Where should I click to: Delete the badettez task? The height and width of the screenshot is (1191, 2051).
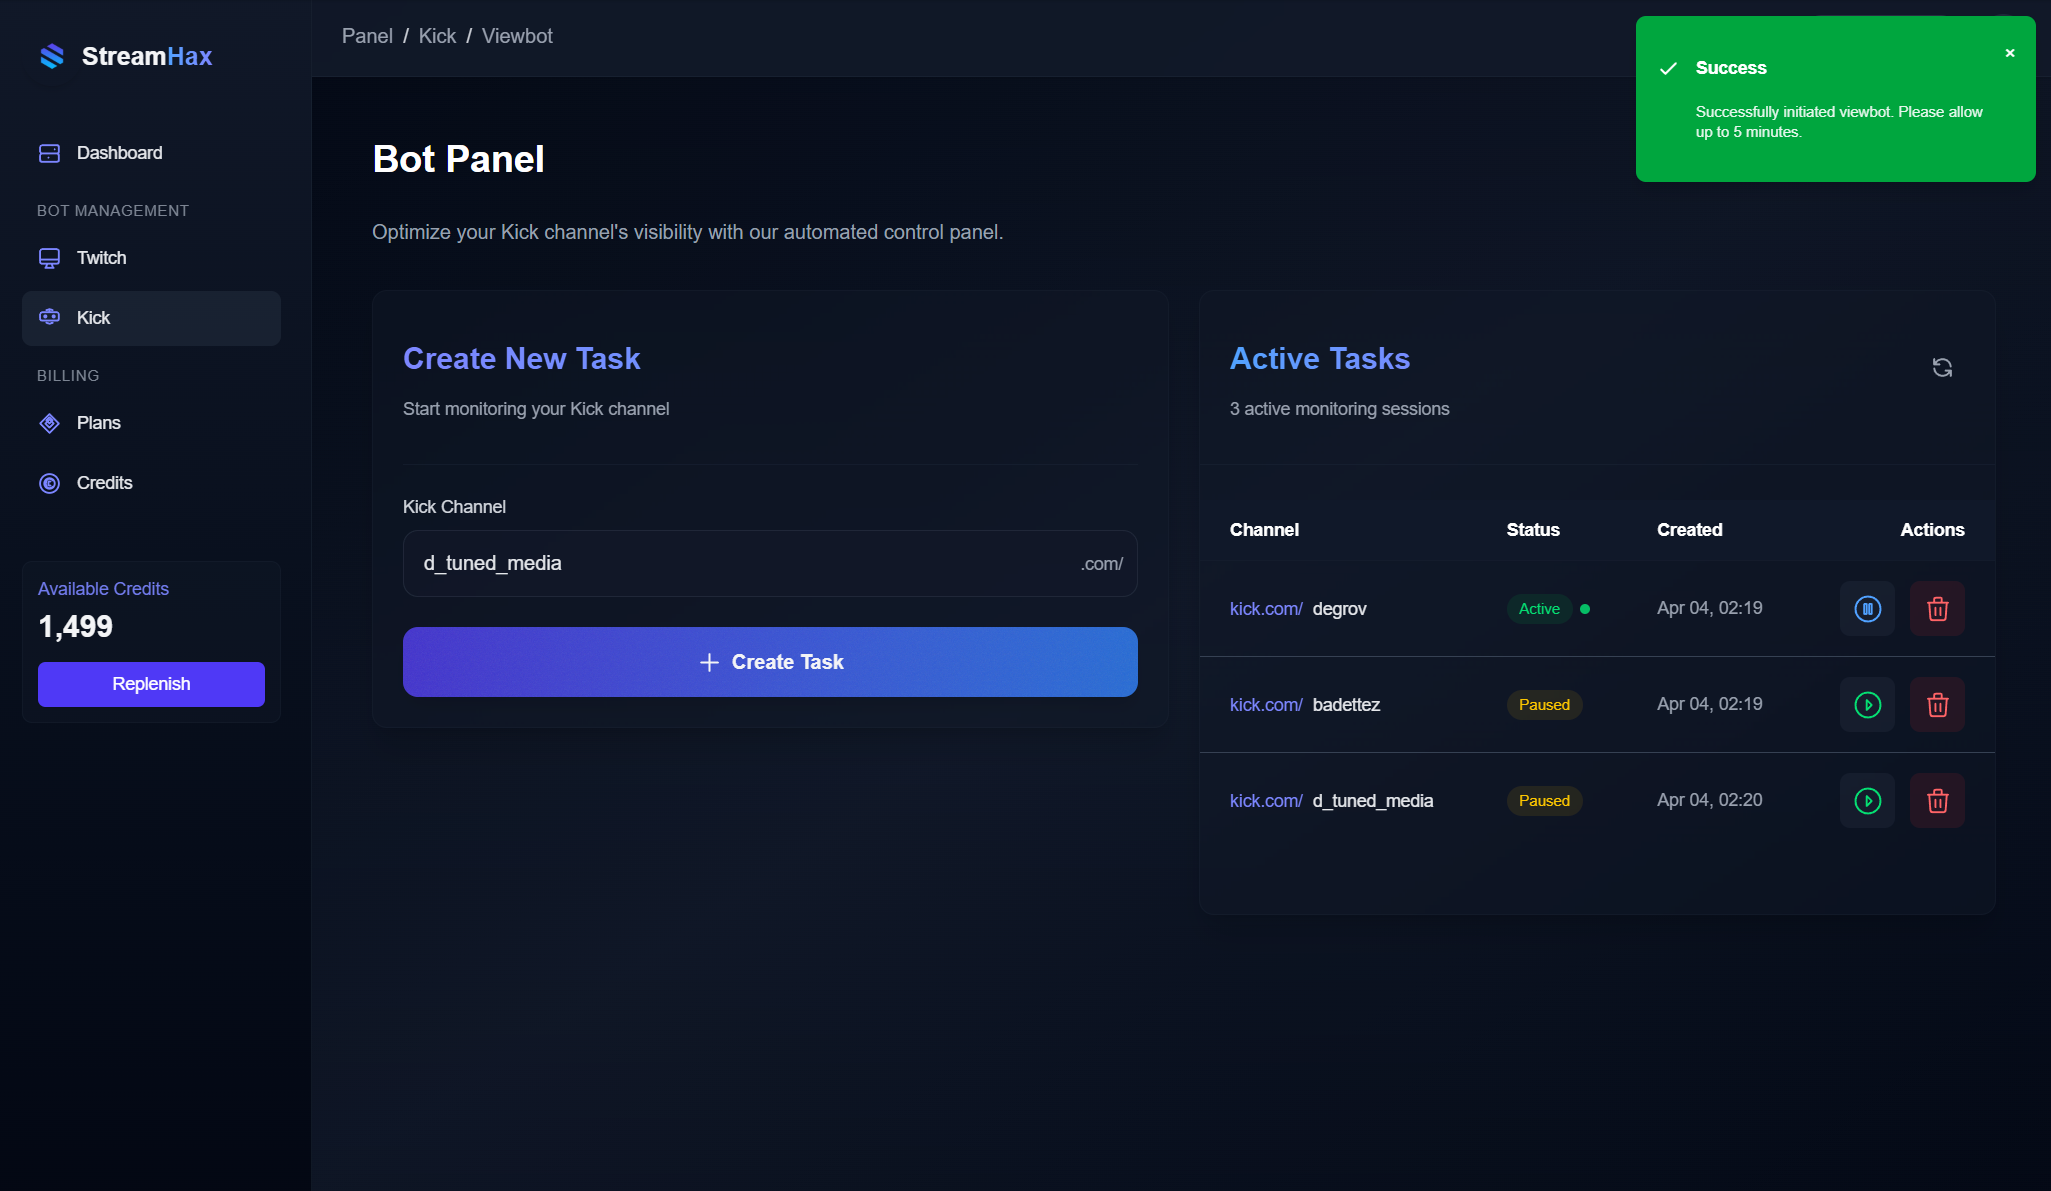(1937, 704)
